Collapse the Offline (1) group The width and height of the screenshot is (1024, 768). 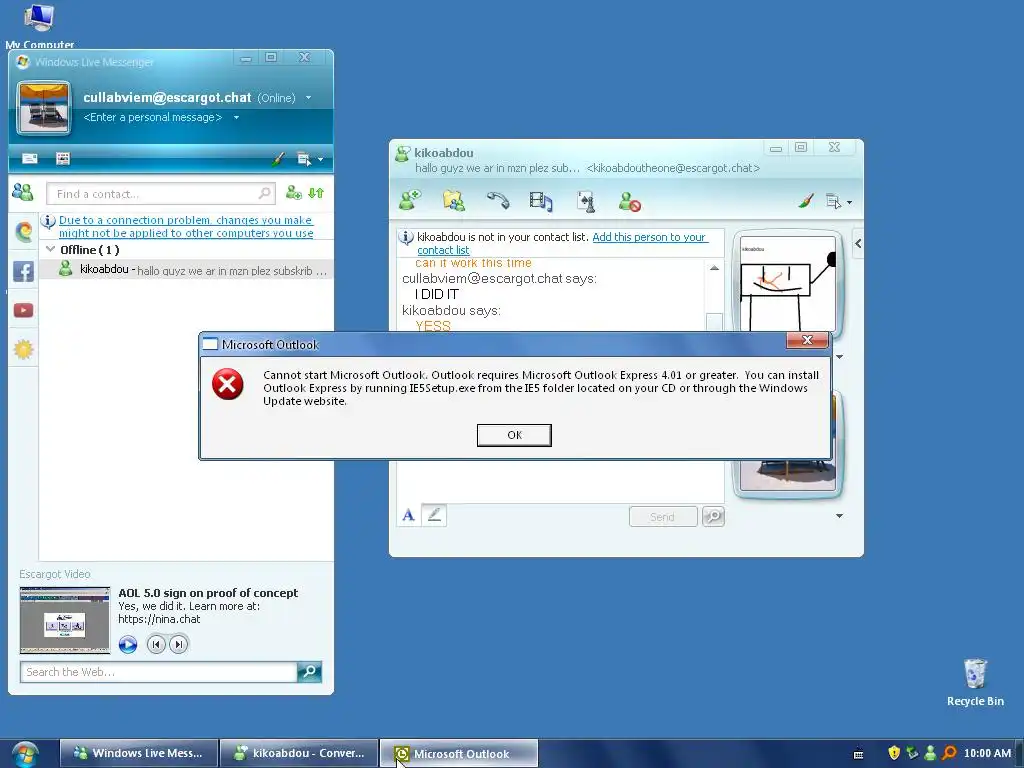pyautogui.click(x=50, y=249)
